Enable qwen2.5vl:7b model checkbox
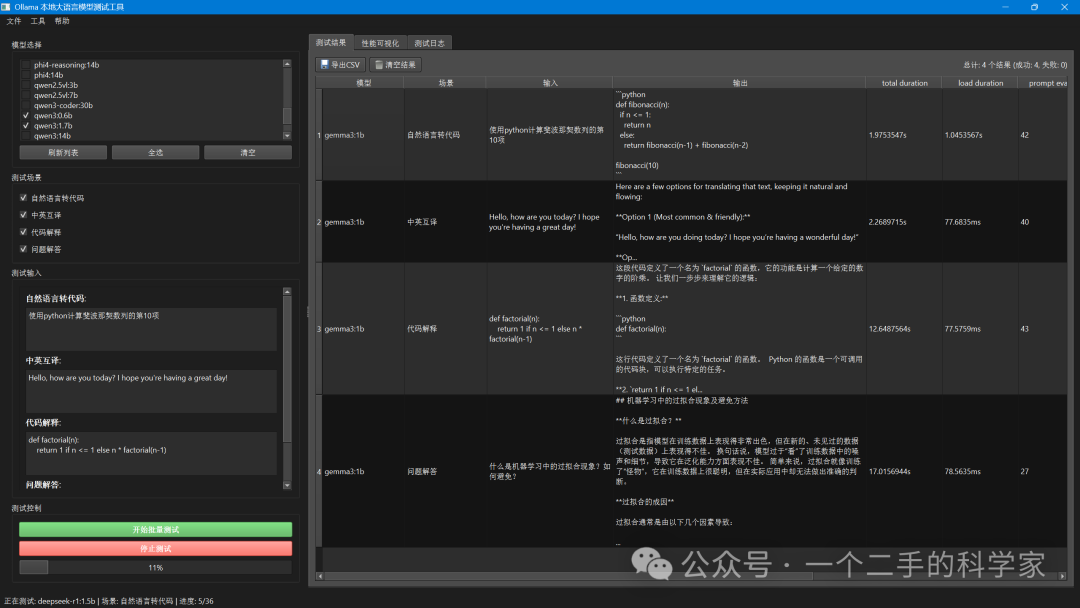 click(26, 95)
